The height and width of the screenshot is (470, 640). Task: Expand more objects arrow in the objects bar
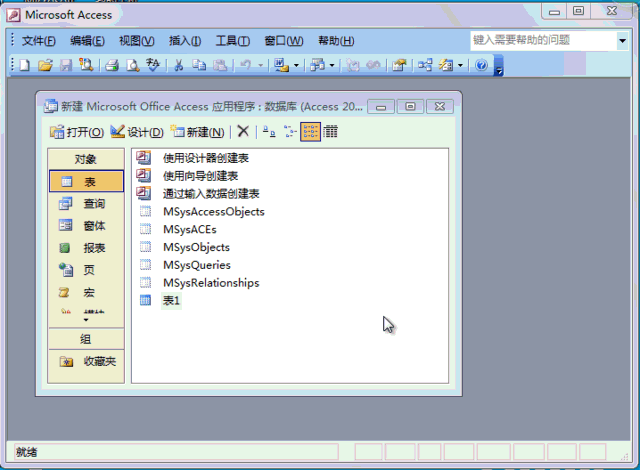click(x=86, y=320)
